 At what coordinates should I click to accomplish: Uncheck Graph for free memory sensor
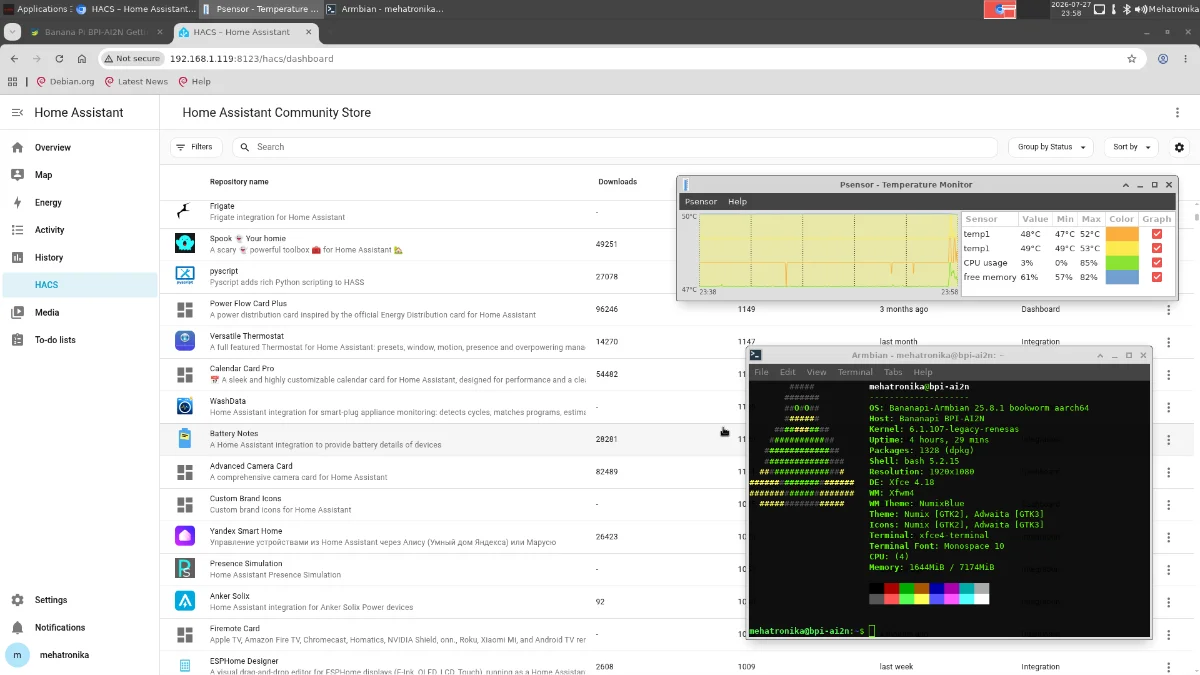click(x=1157, y=277)
